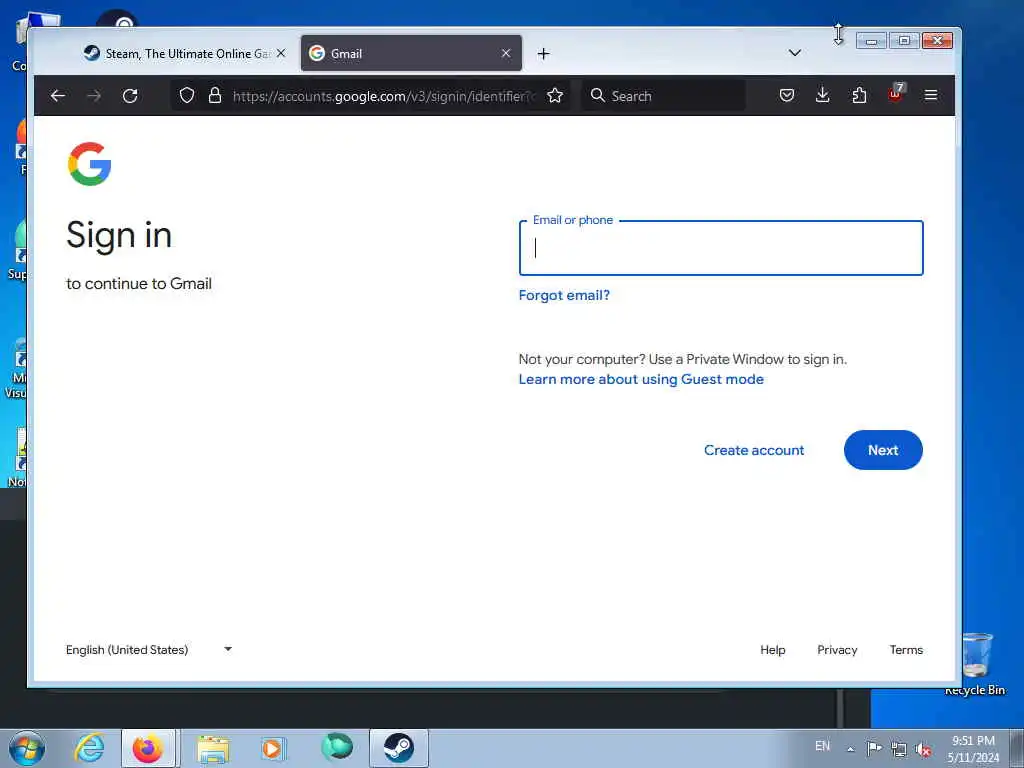Image resolution: width=1024 pixels, height=768 pixels.
Task: Click the site security padlock icon
Action: 215,96
